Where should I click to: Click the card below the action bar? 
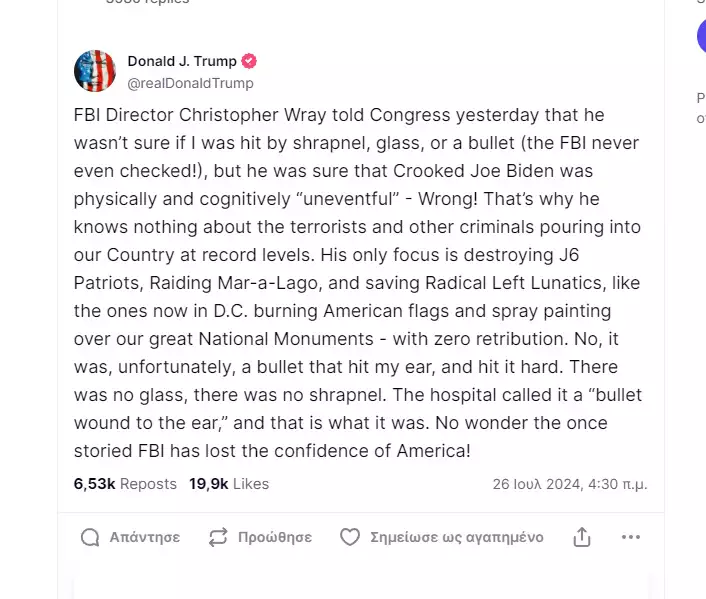click(361, 586)
